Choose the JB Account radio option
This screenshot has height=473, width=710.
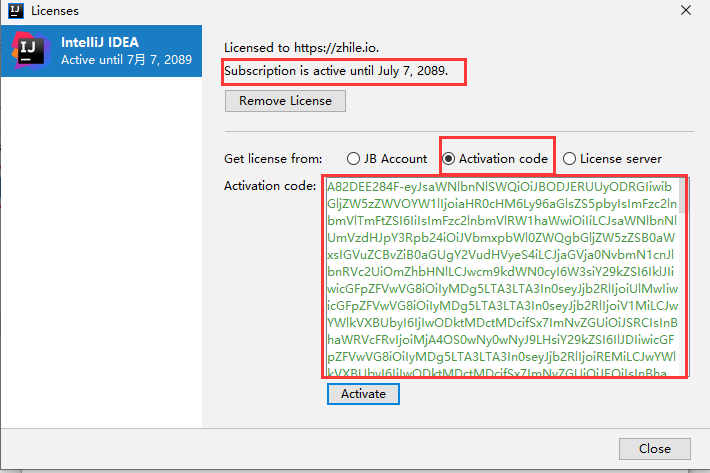click(387, 159)
